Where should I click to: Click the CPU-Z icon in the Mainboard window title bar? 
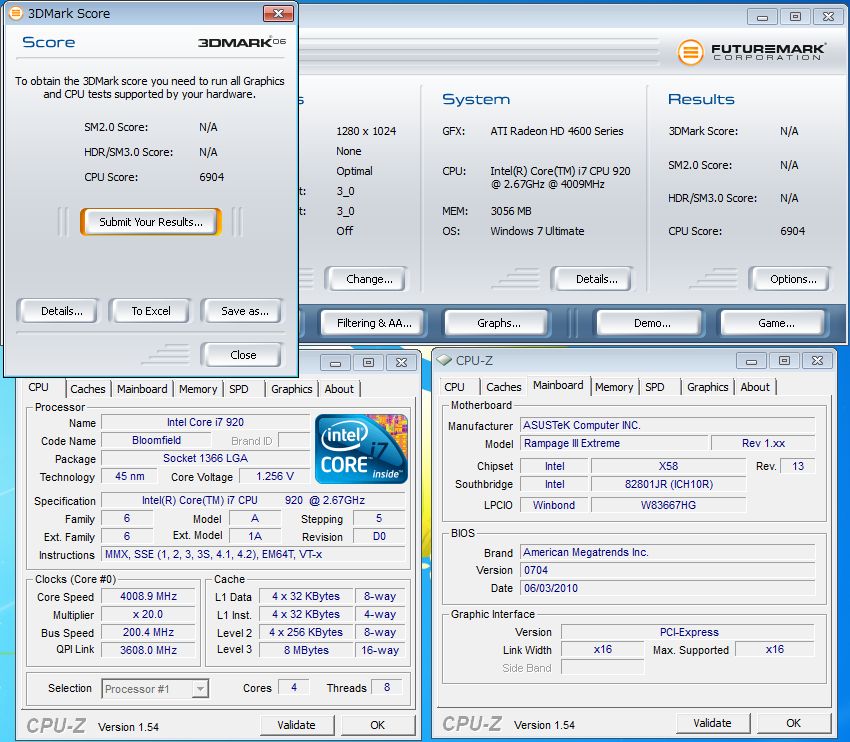(444, 360)
